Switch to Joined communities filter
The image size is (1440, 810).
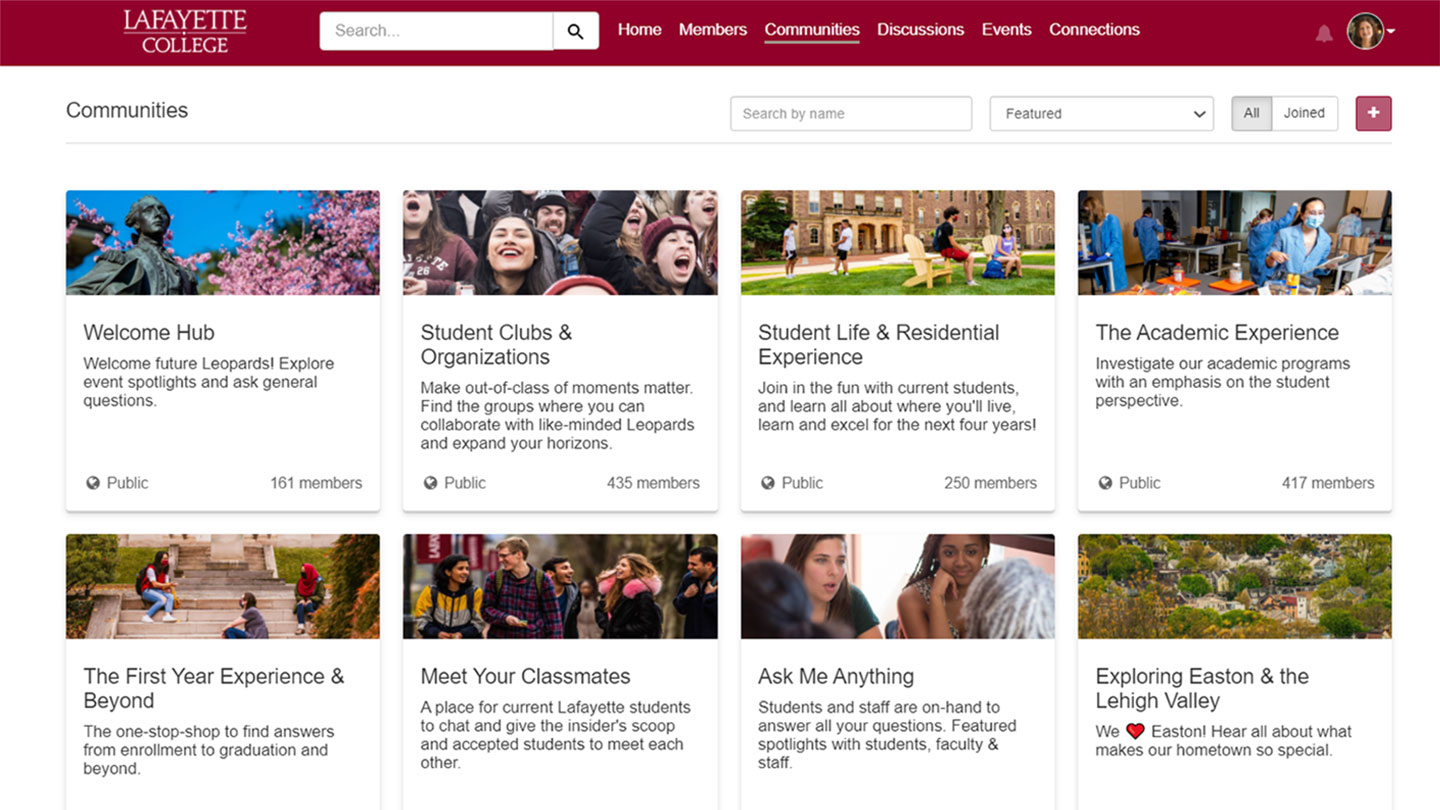coord(1304,113)
